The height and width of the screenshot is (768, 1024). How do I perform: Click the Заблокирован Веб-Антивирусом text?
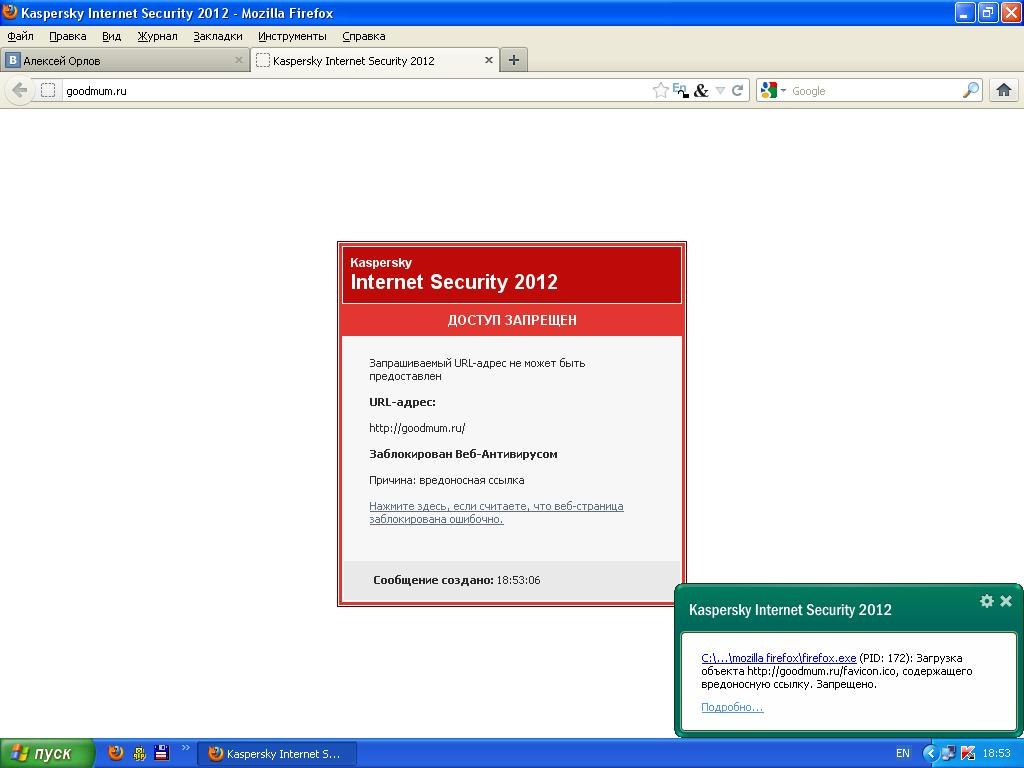click(463, 454)
